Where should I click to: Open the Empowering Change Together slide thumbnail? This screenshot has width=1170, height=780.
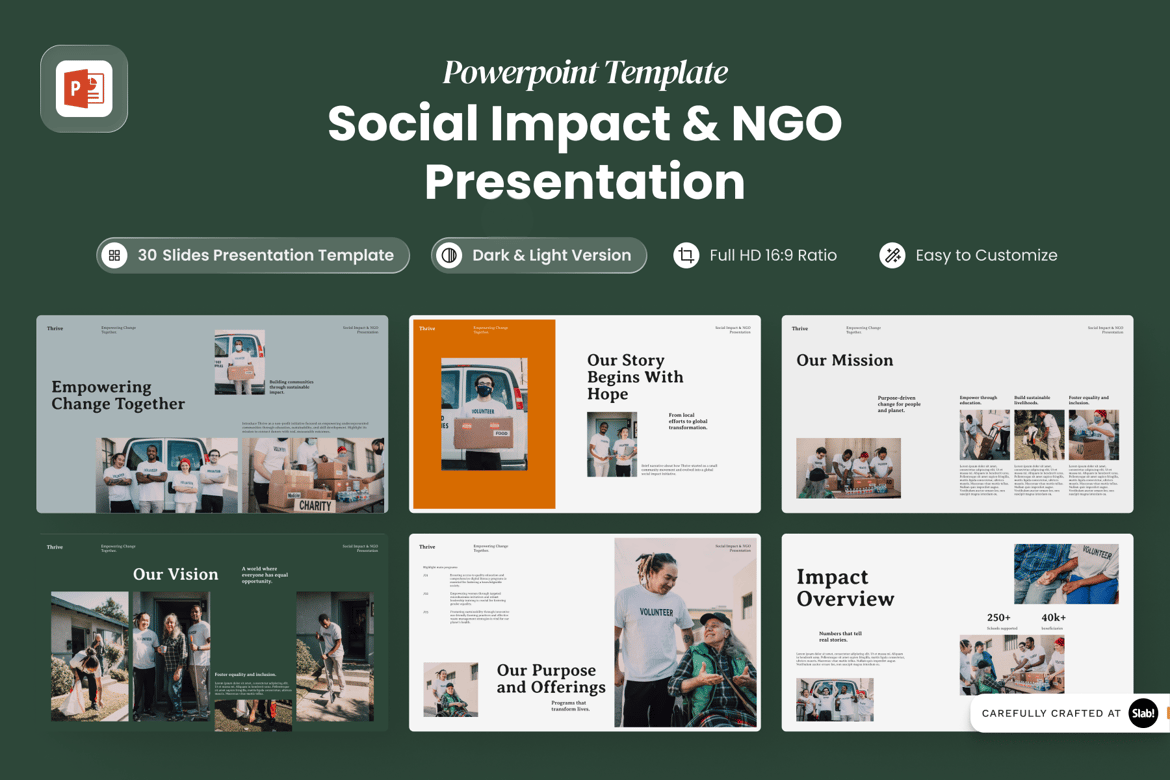[x=212, y=414]
